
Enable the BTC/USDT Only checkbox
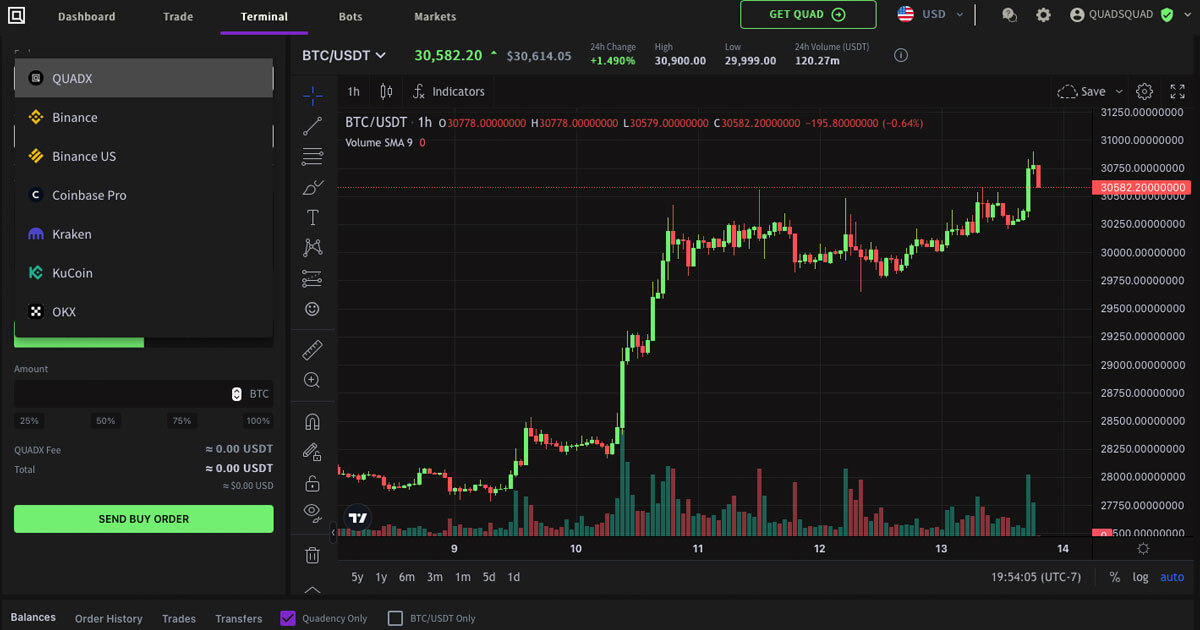click(395, 618)
